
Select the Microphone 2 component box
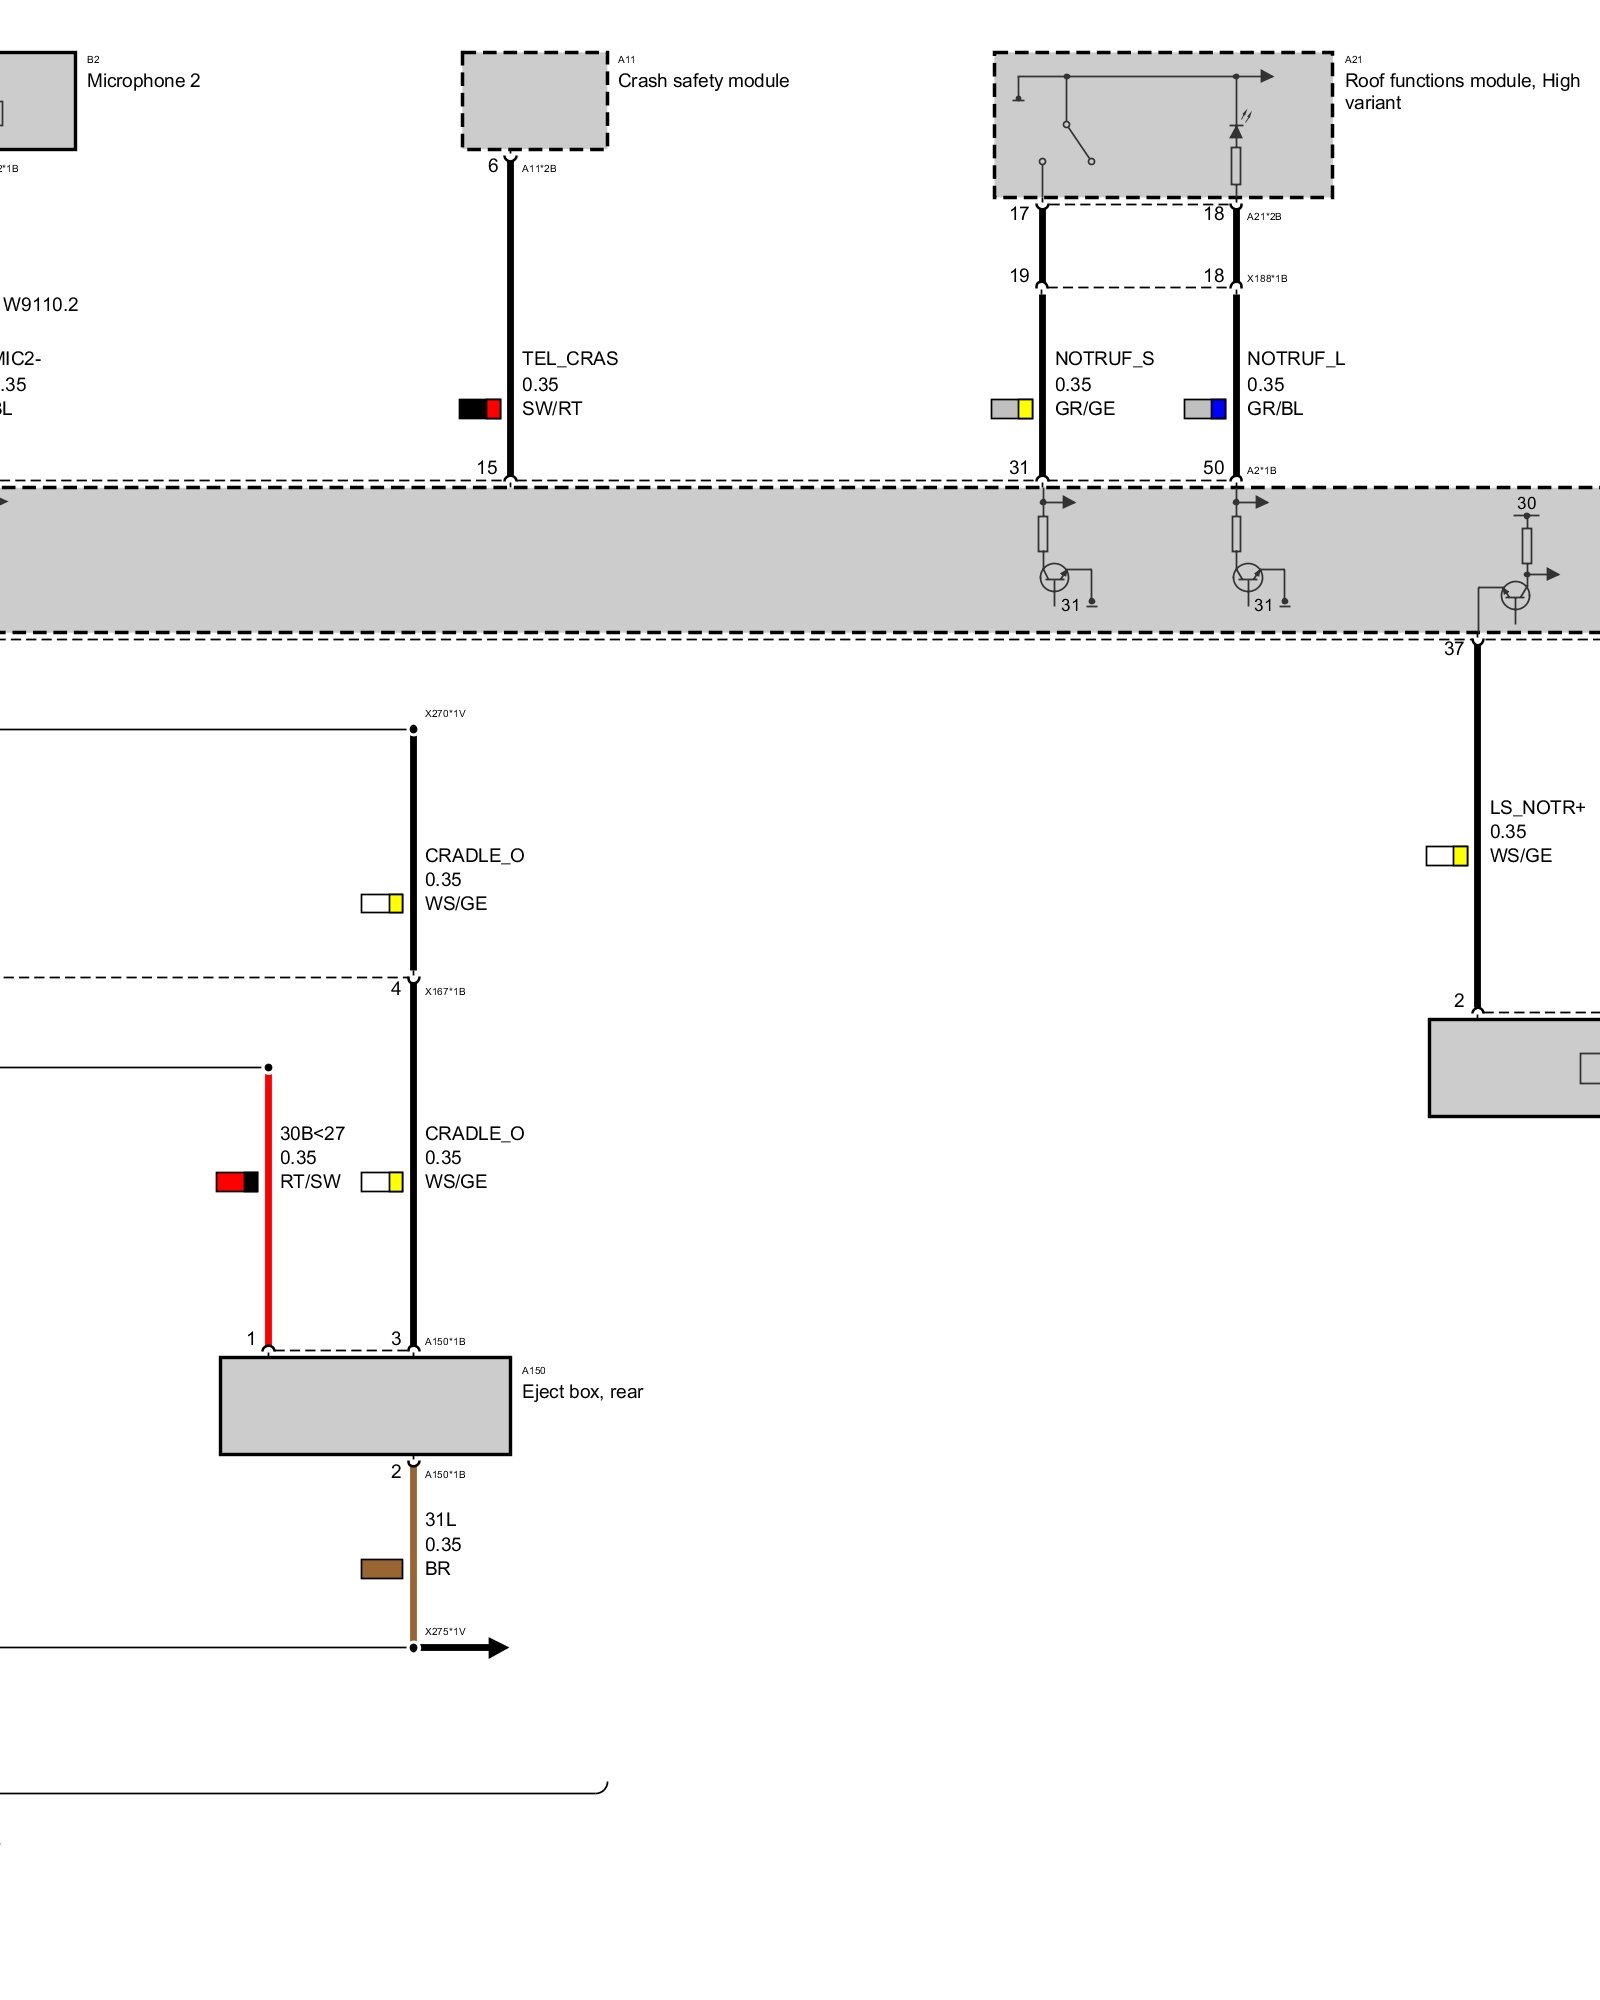pyautogui.click(x=36, y=101)
